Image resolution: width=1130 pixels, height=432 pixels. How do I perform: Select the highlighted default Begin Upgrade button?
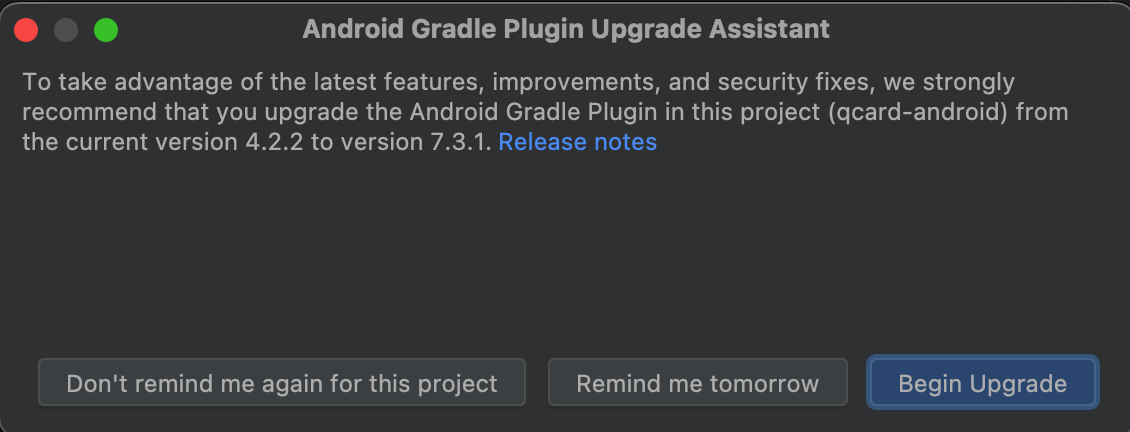pyautogui.click(x=982, y=383)
